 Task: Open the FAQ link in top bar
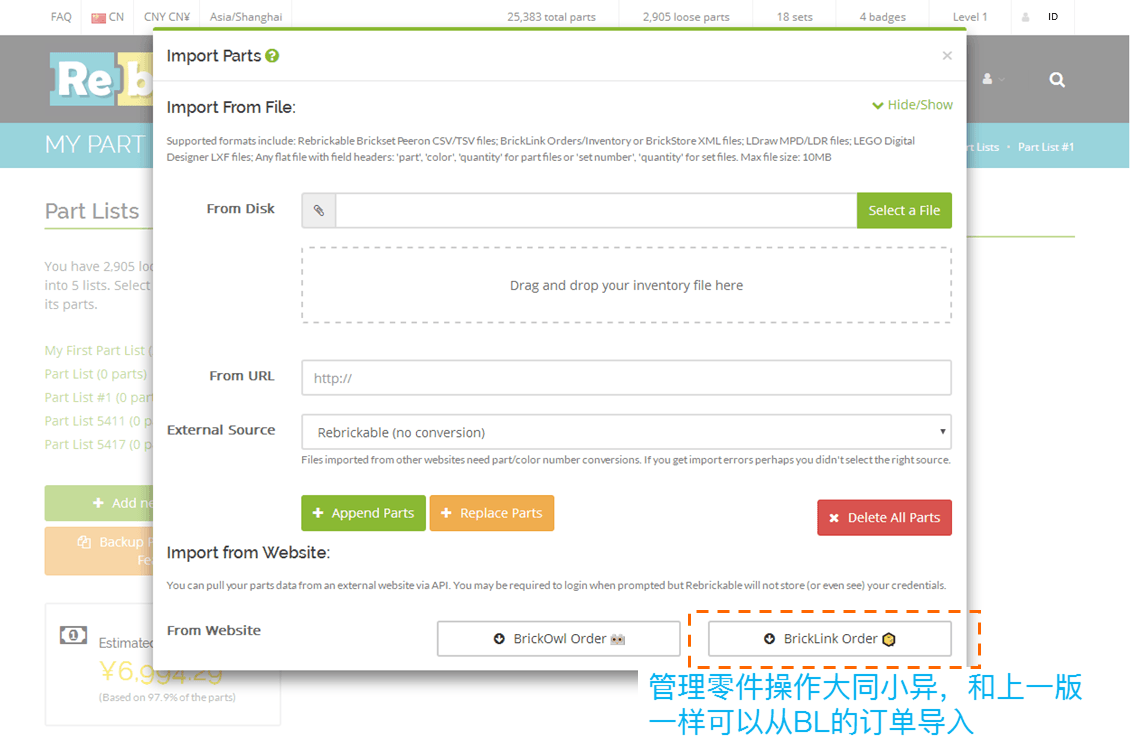pos(61,17)
